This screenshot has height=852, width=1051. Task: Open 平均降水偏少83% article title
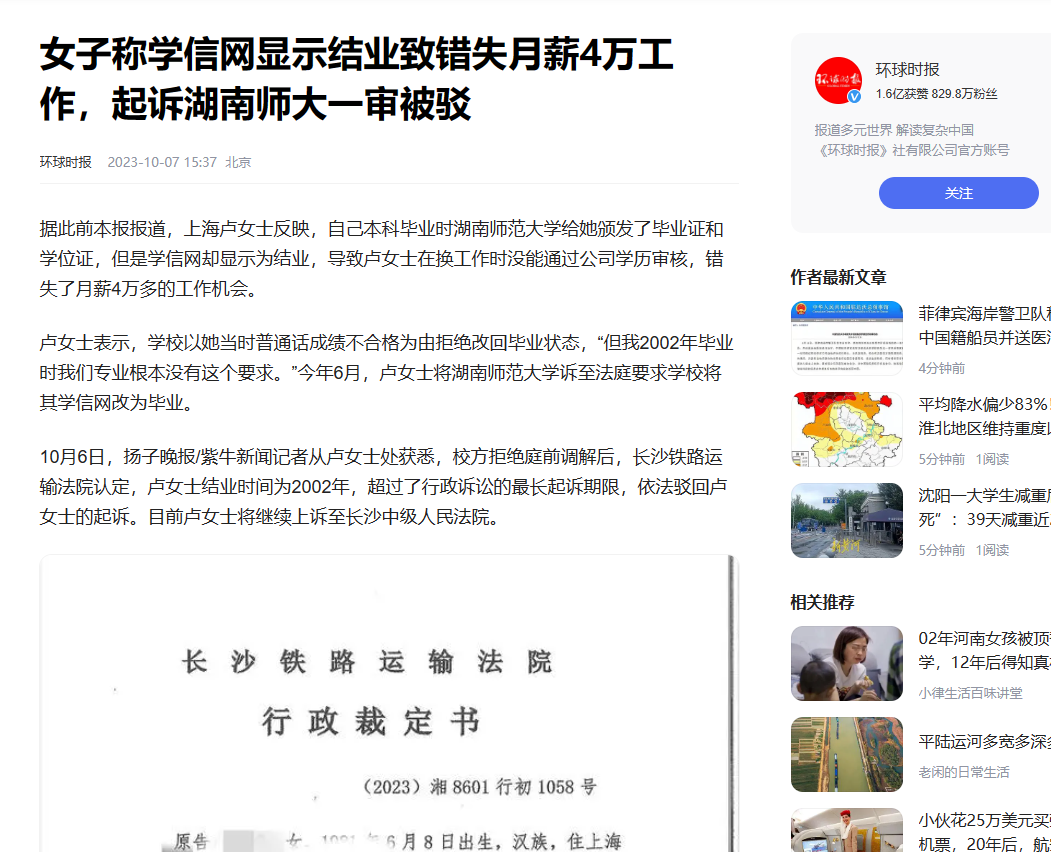[x=985, y=416]
